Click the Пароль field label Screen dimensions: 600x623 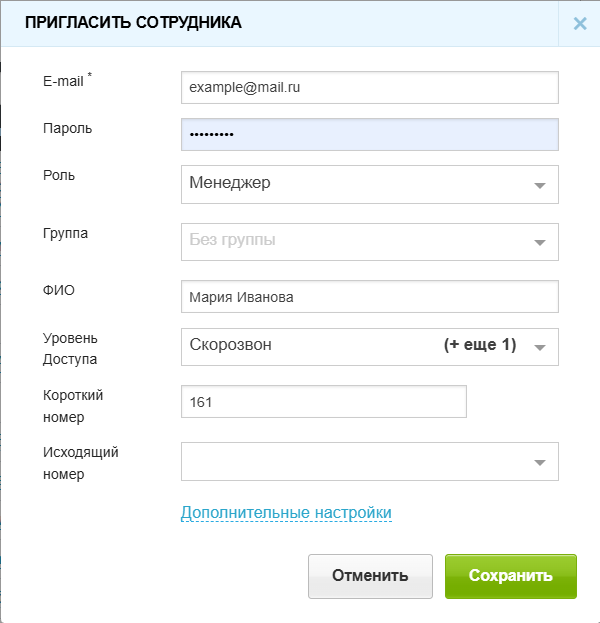click(67, 128)
